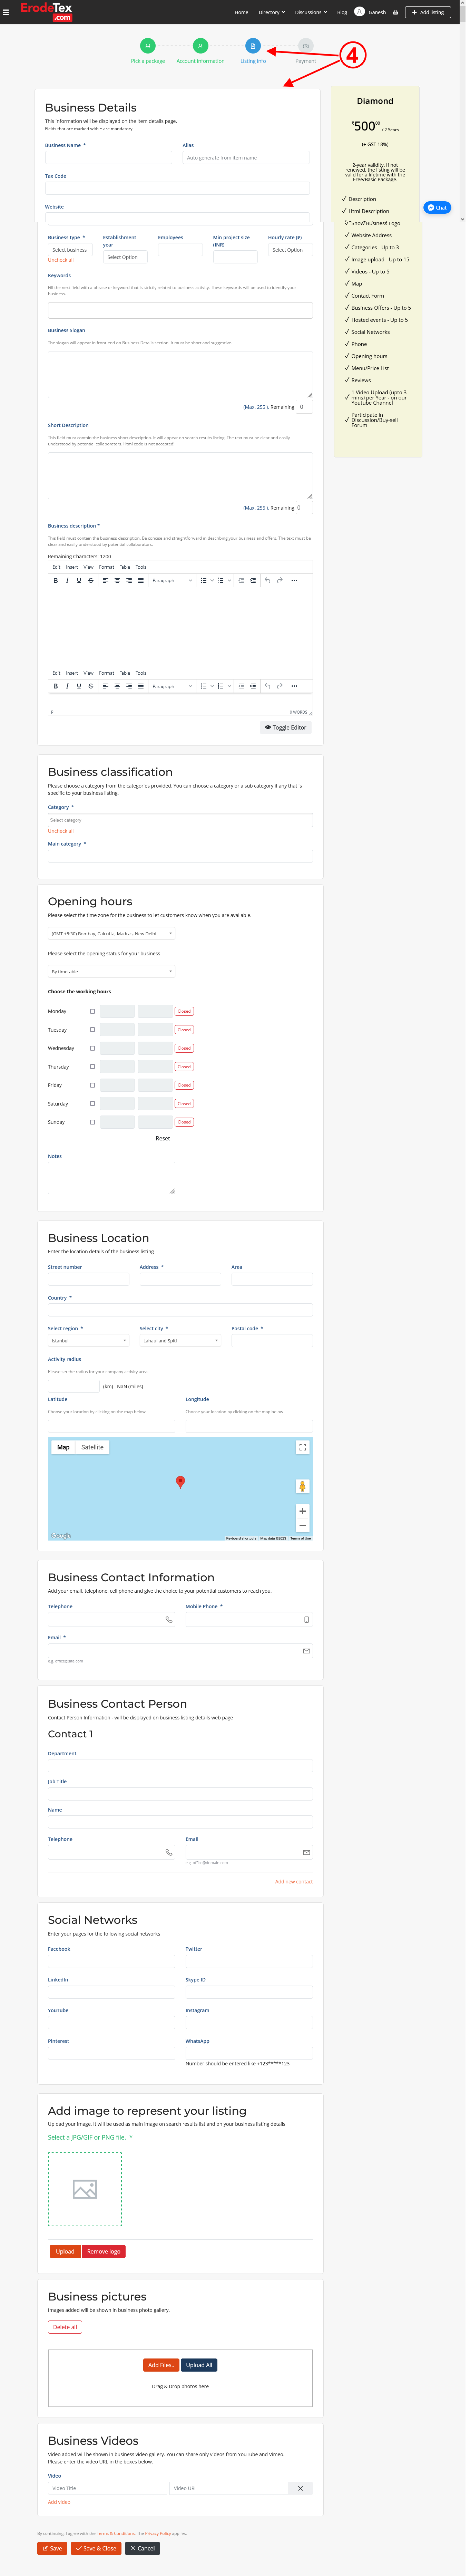Open the hamburger menu in the header
Image resolution: width=470 pixels, height=2576 pixels.
pos(6,12)
